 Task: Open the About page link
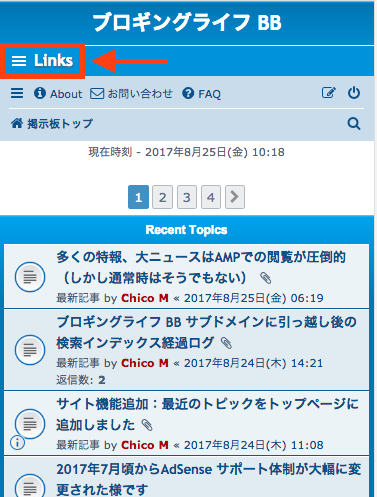click(58, 94)
